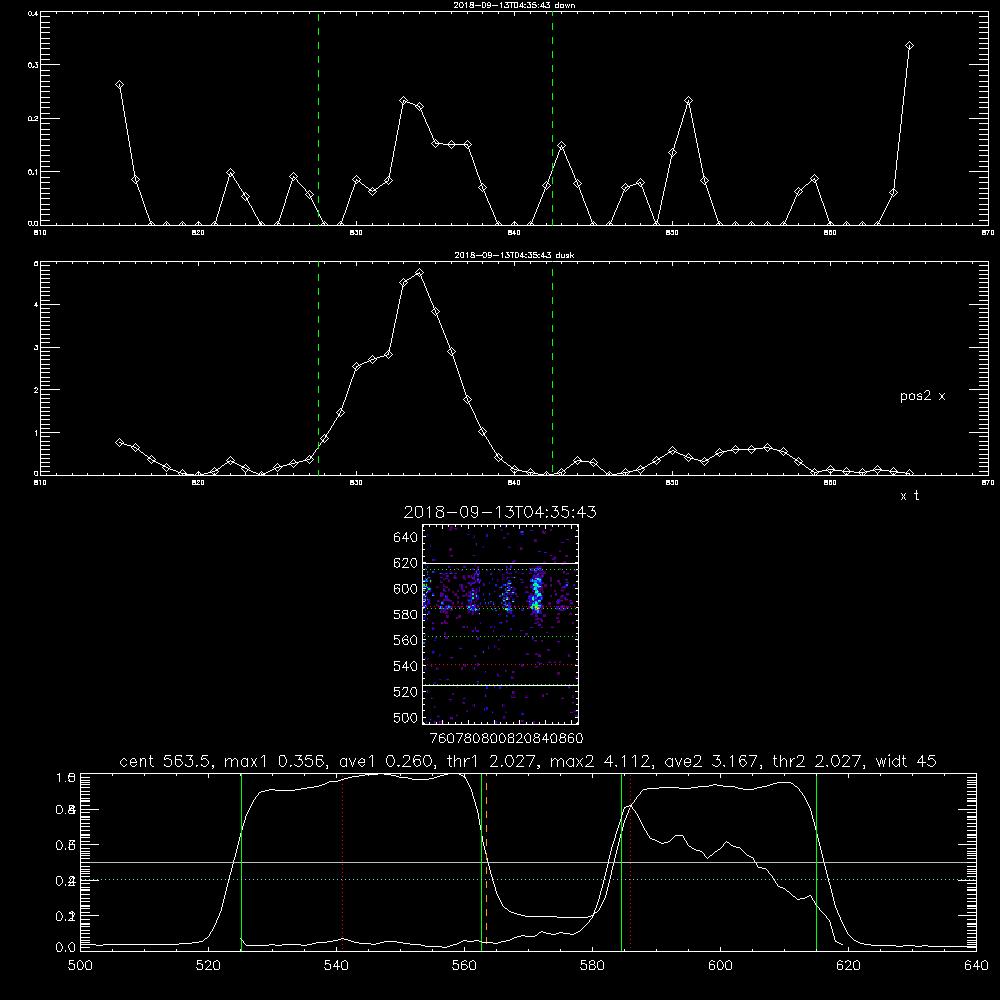Click "520" on the spectrogram y-axis
This screenshot has height=1000, width=1000.
(x=406, y=692)
